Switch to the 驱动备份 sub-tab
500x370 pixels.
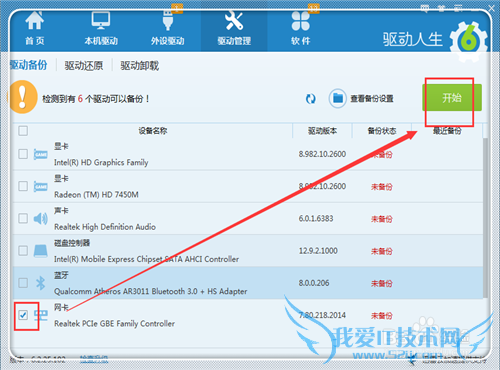[29, 65]
